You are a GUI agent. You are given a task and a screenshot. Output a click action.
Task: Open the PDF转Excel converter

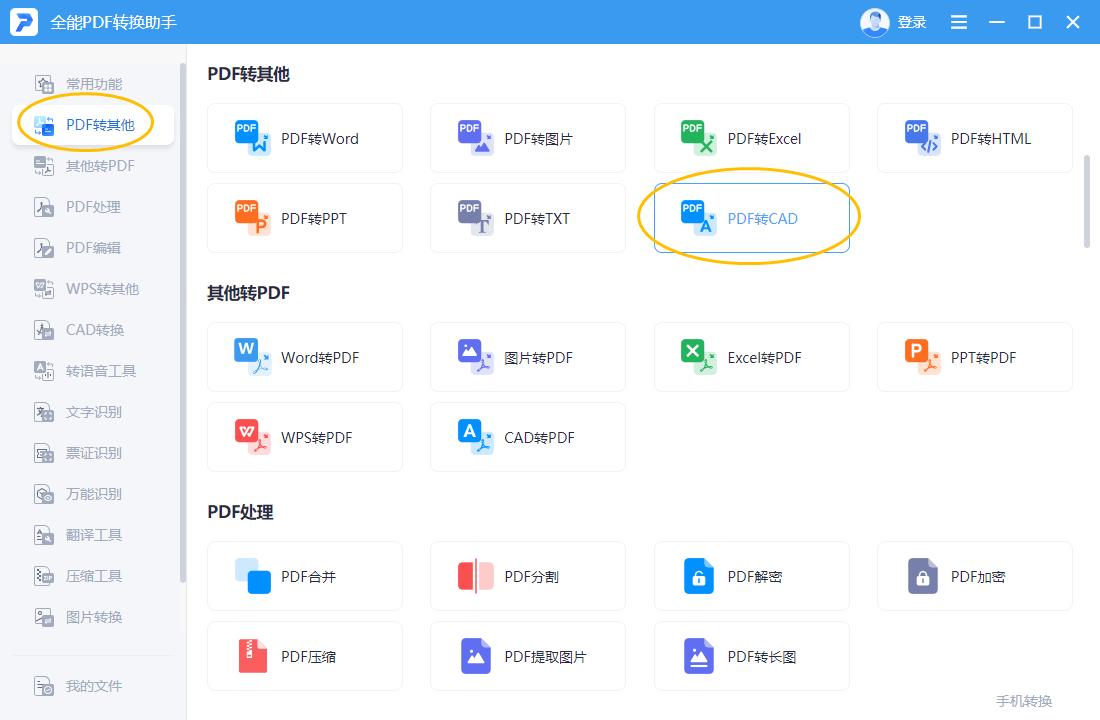tap(751, 138)
